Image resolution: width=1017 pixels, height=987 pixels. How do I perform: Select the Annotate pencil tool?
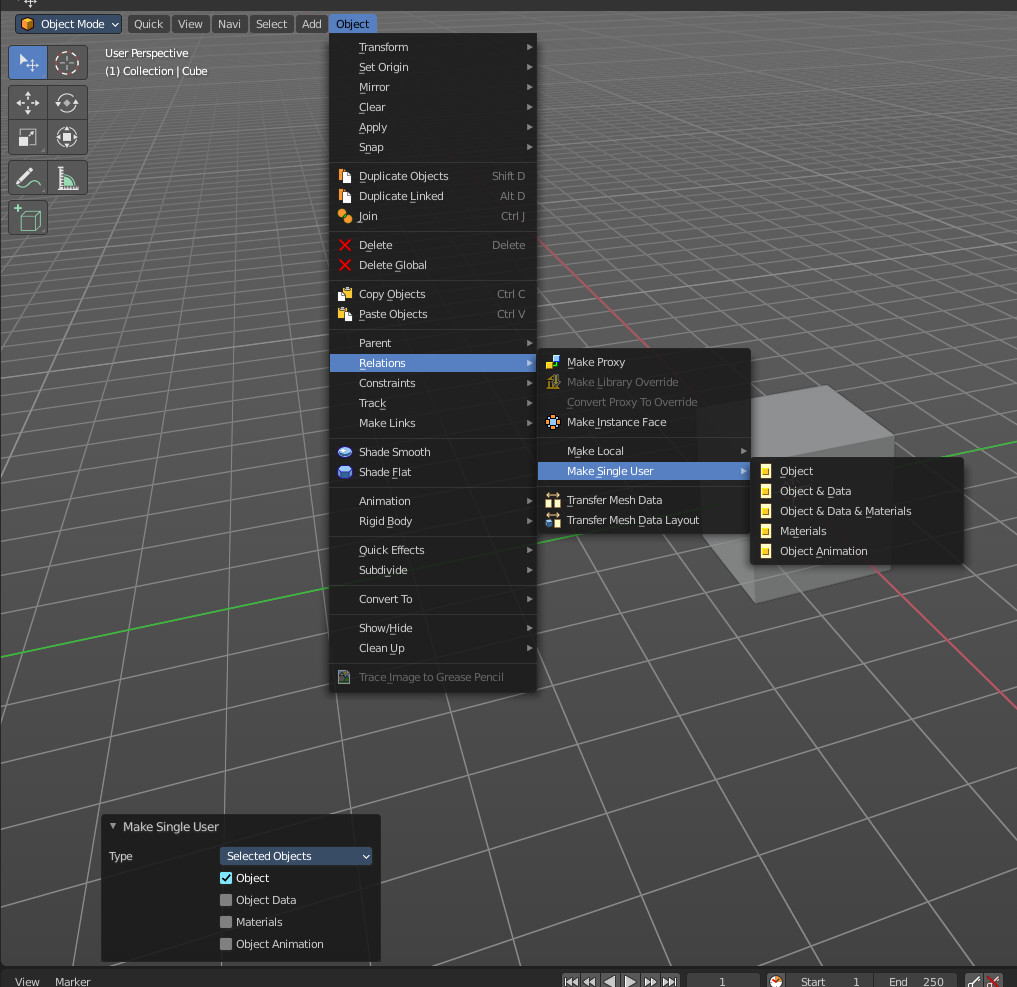pyautogui.click(x=28, y=178)
